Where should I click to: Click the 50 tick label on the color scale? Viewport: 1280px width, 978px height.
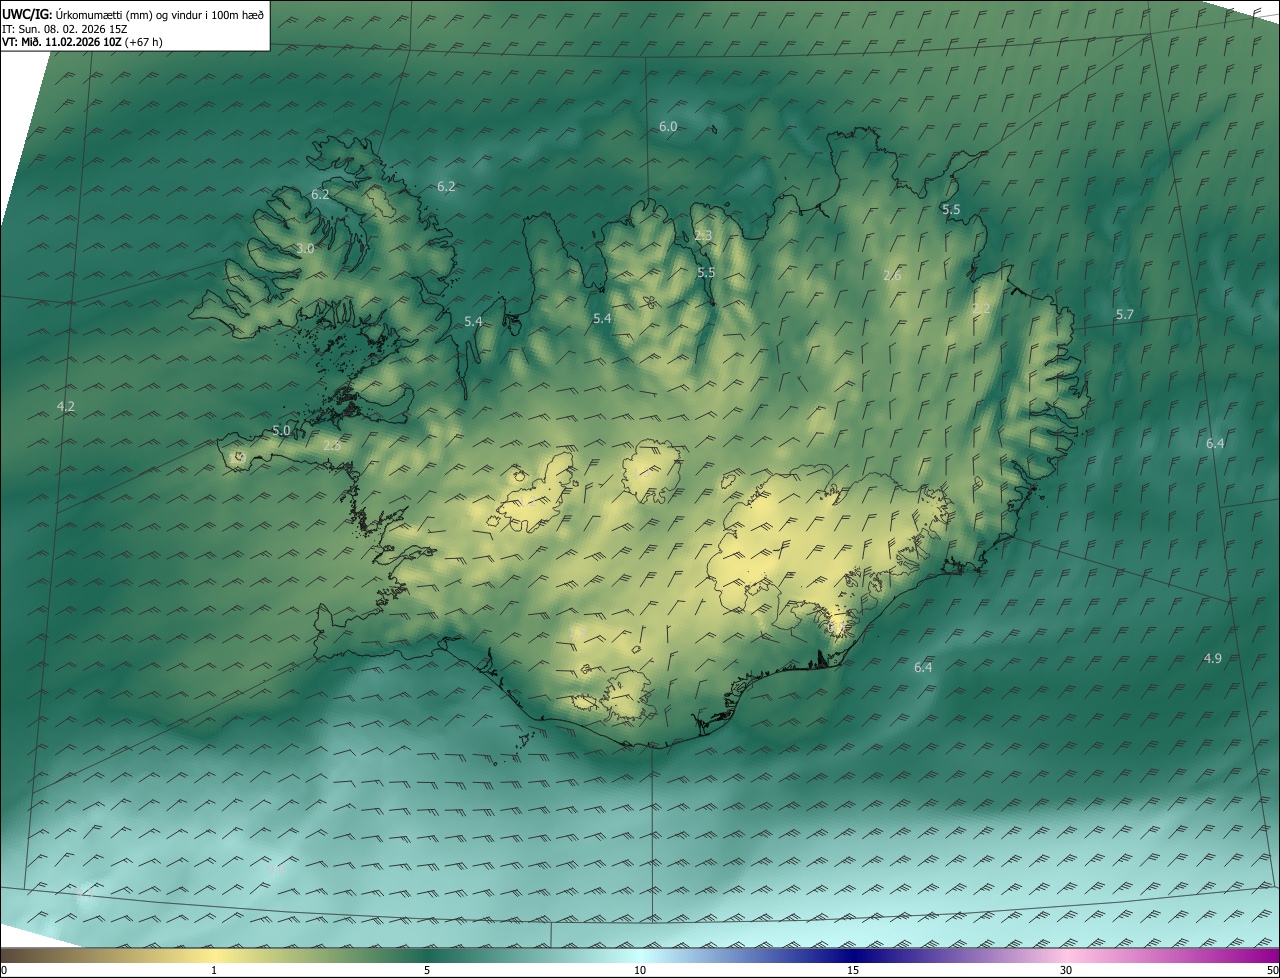[1272, 970]
